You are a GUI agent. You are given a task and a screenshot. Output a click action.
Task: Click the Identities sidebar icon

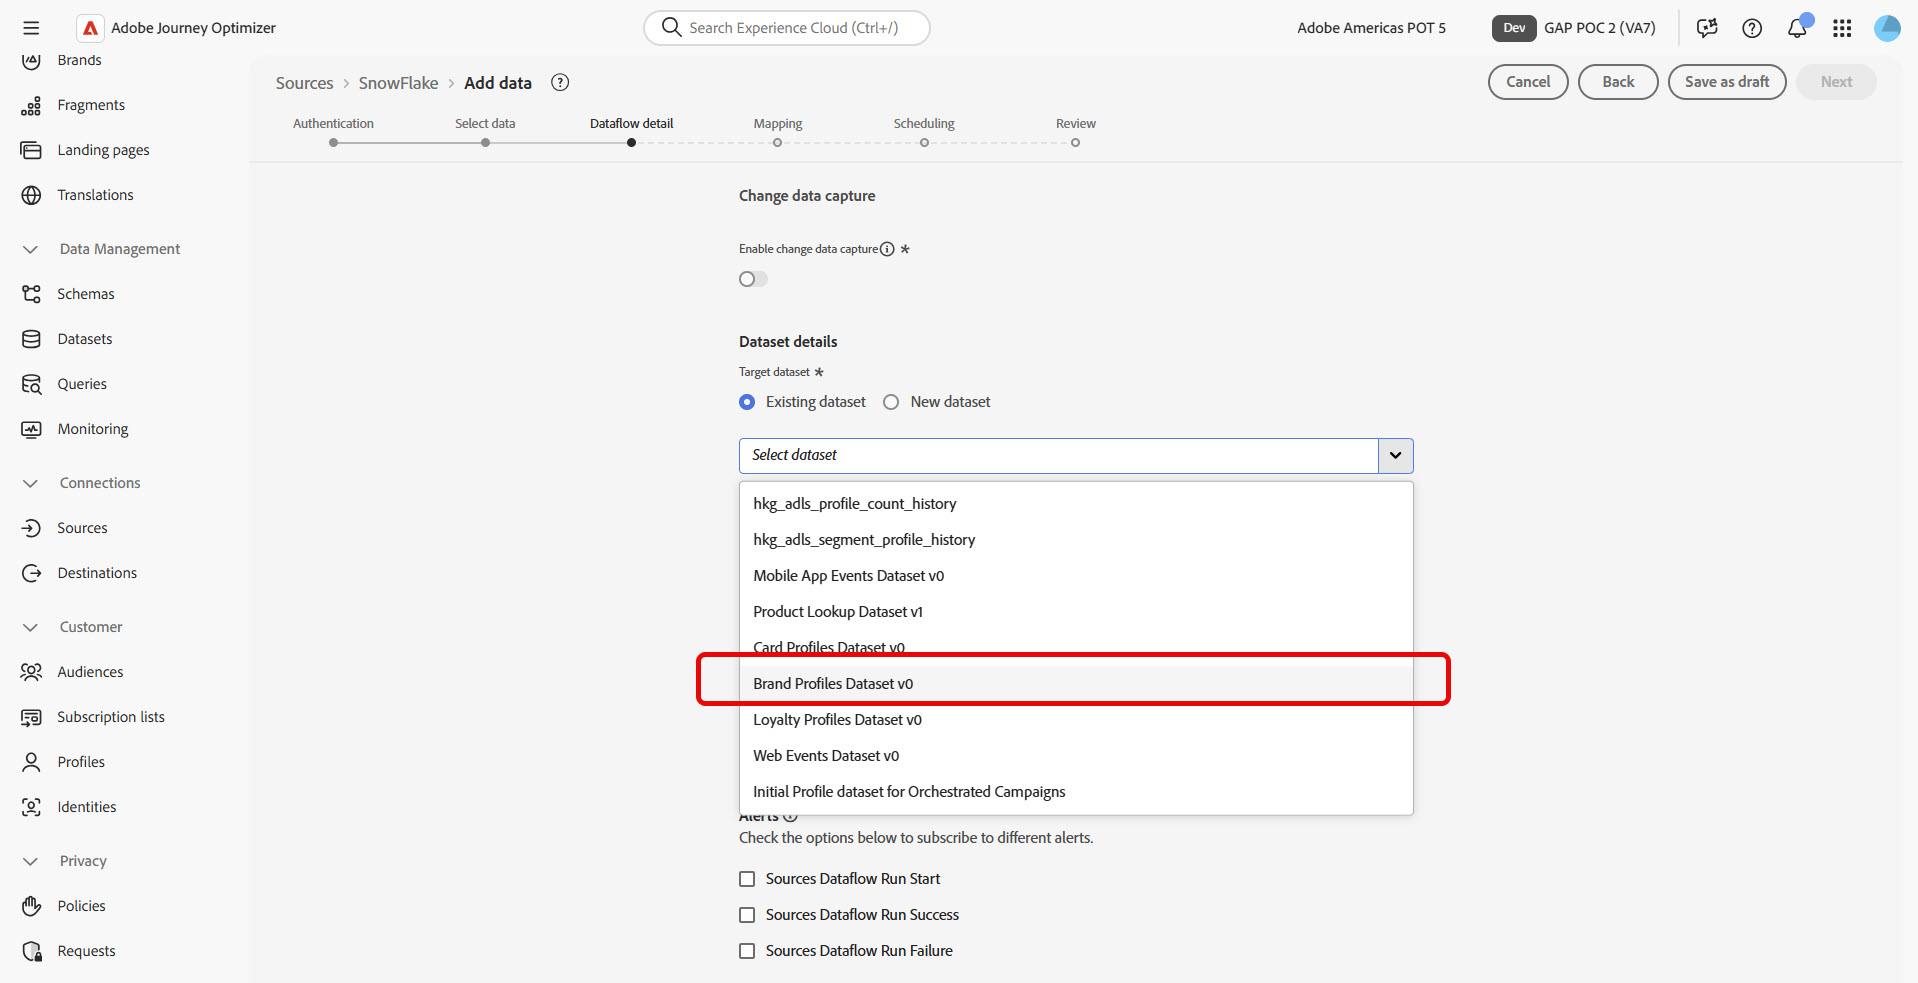click(31, 807)
